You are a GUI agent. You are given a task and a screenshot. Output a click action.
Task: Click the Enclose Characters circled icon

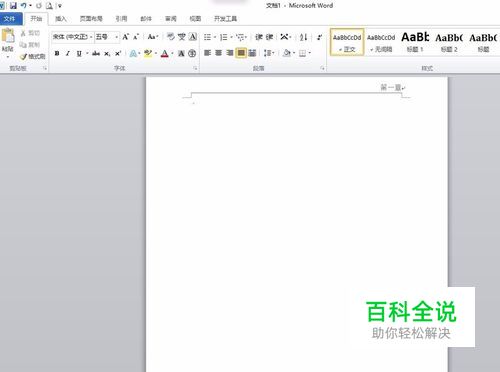click(192, 53)
